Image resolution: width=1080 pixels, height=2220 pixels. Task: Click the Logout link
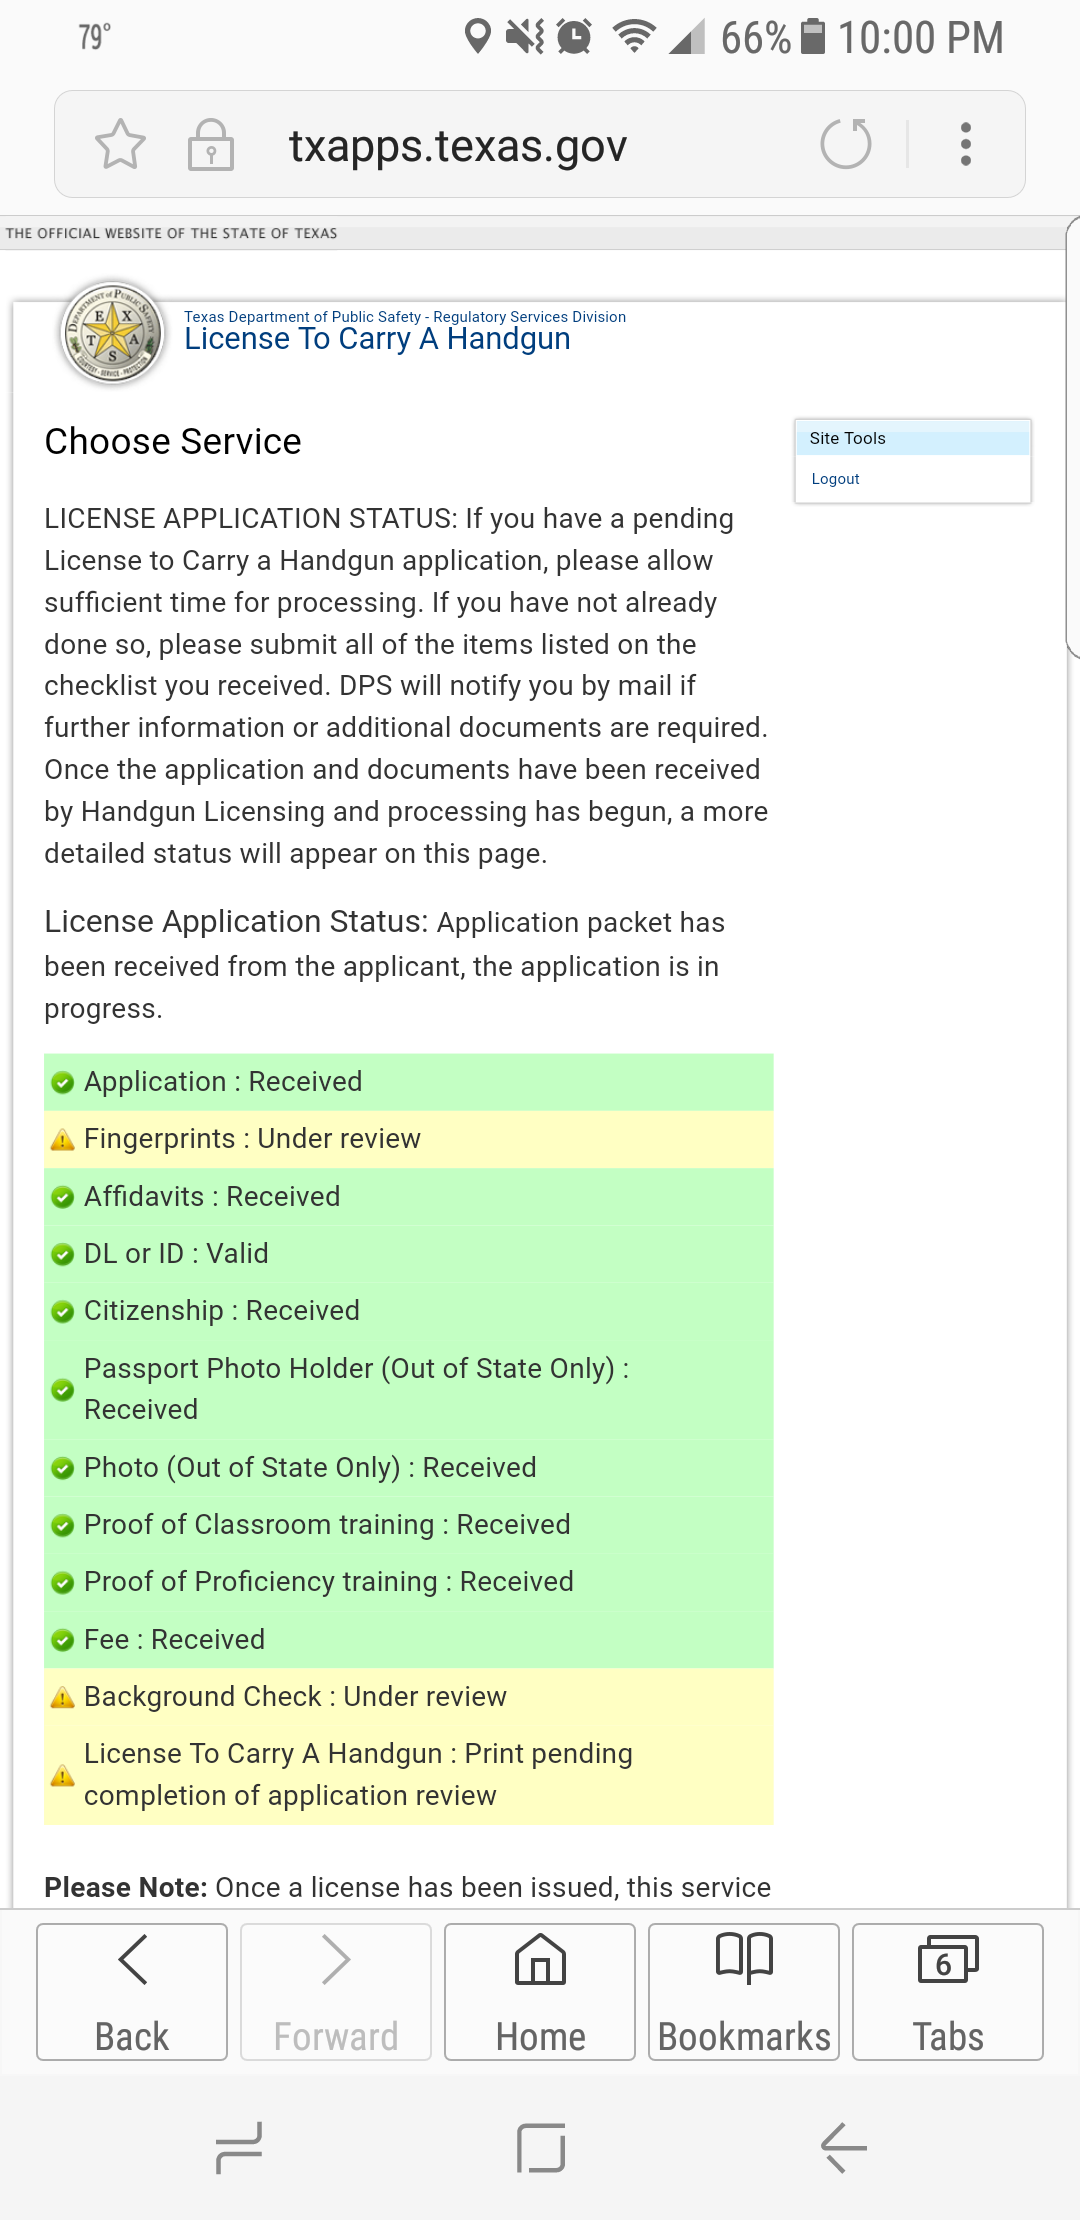point(835,479)
